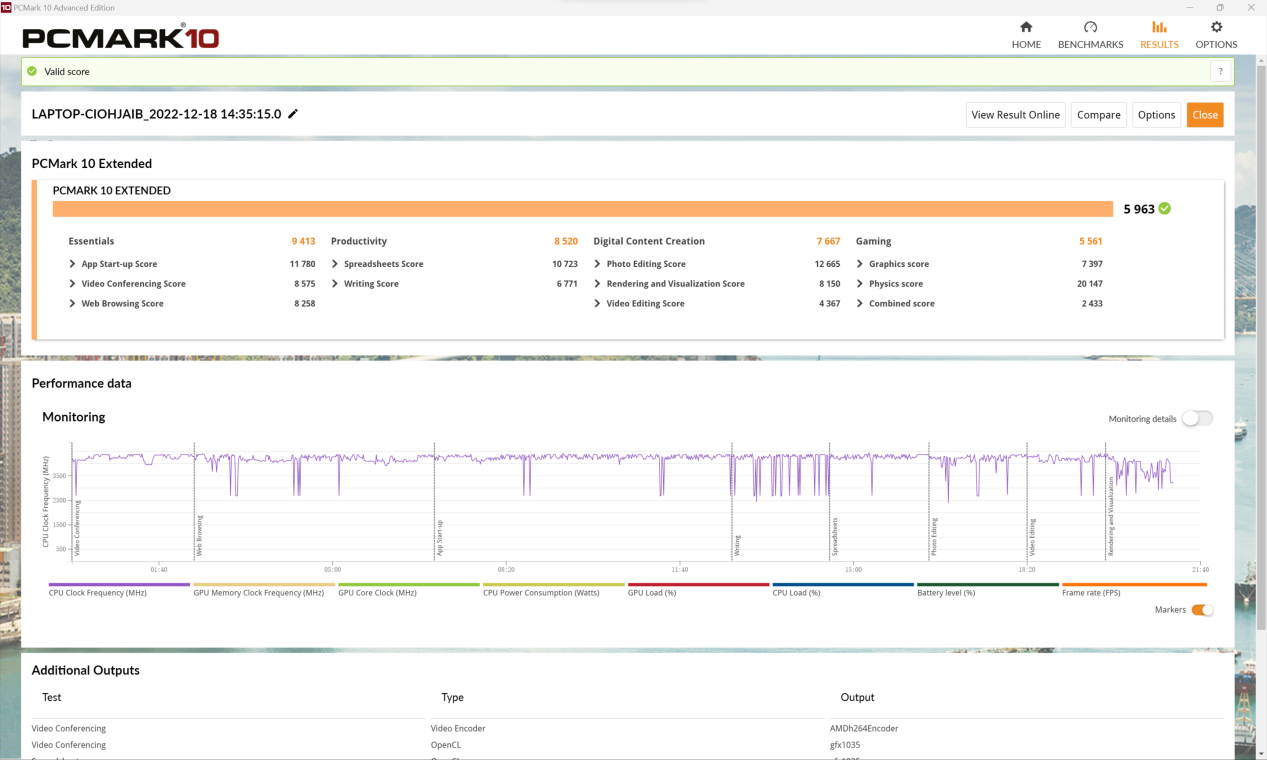Open the Benchmarks gauge icon
The height and width of the screenshot is (760, 1267).
pyautogui.click(x=1090, y=28)
